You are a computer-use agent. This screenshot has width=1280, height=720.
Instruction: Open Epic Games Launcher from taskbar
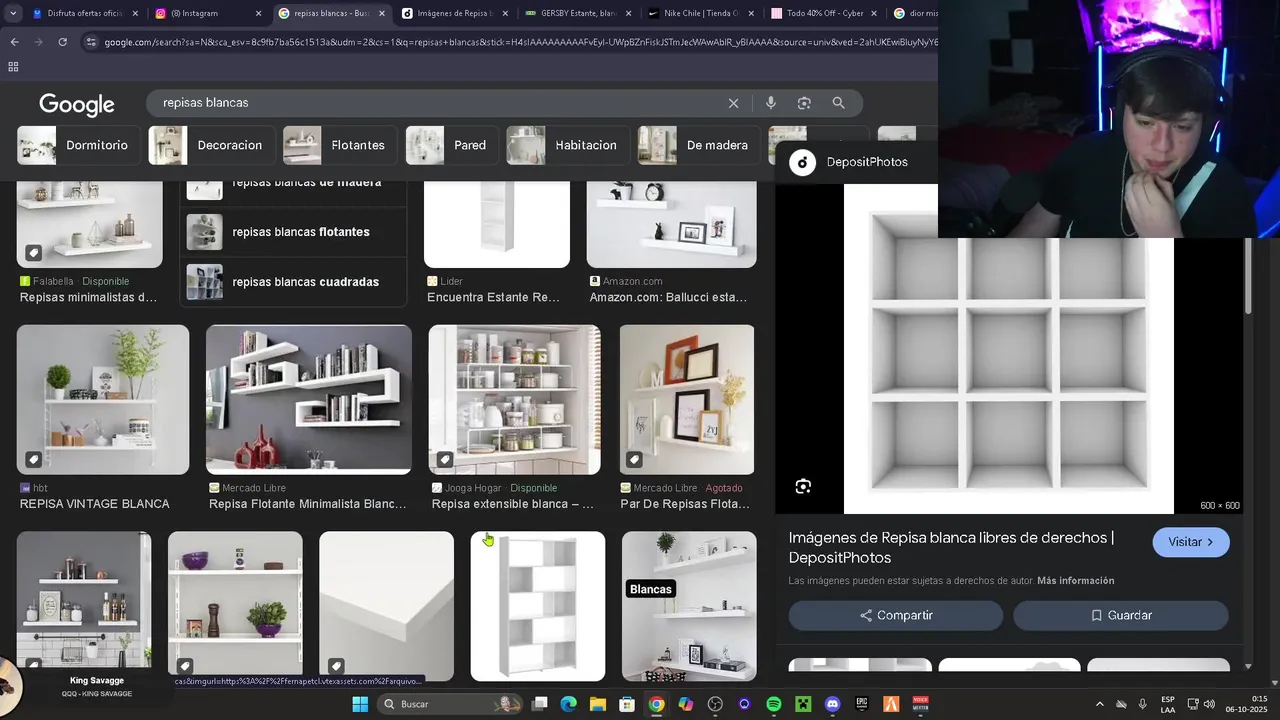click(862, 704)
